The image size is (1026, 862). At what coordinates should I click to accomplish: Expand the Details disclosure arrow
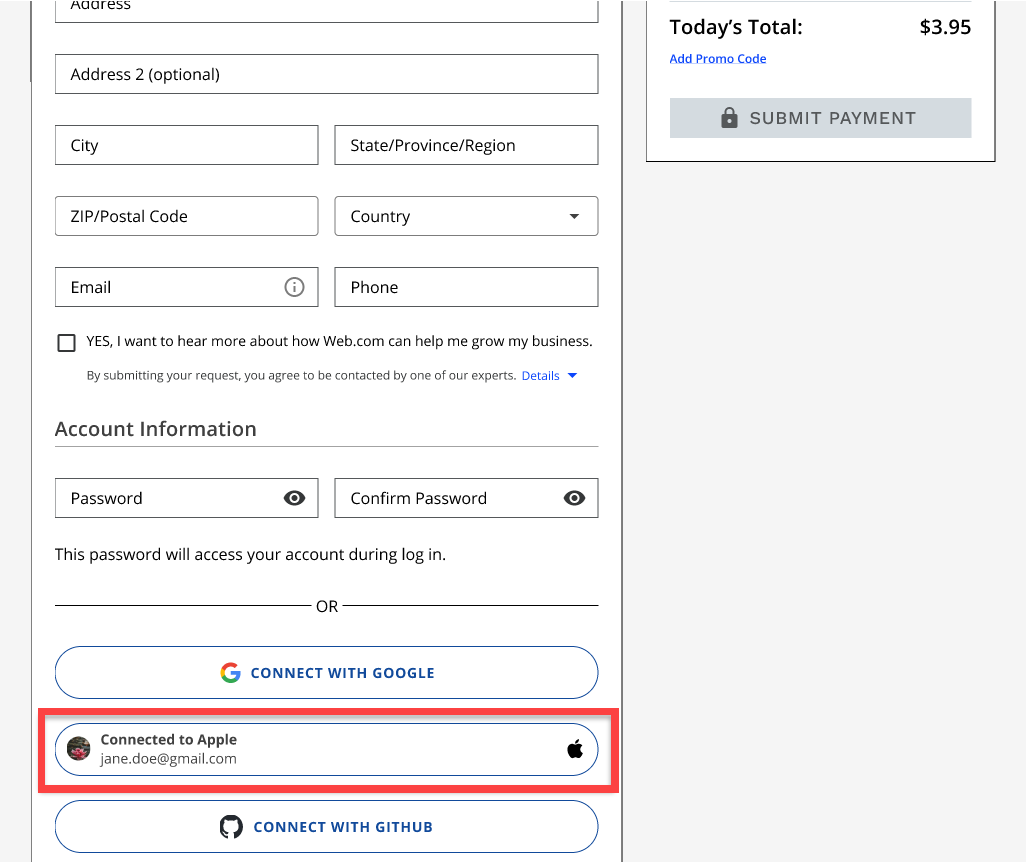tap(572, 375)
